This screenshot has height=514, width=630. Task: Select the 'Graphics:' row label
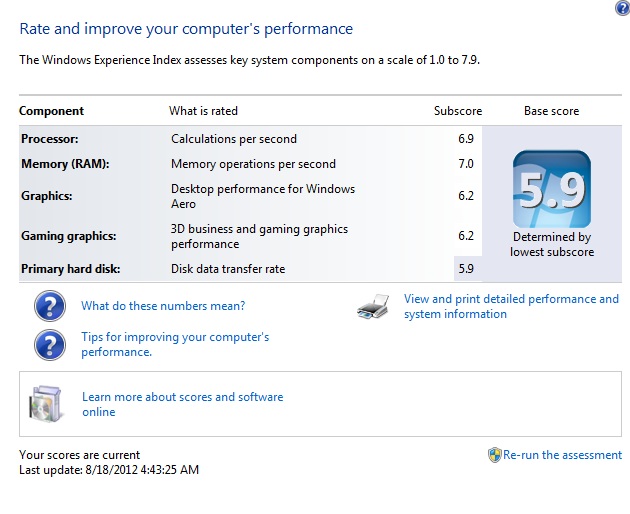tap(47, 196)
